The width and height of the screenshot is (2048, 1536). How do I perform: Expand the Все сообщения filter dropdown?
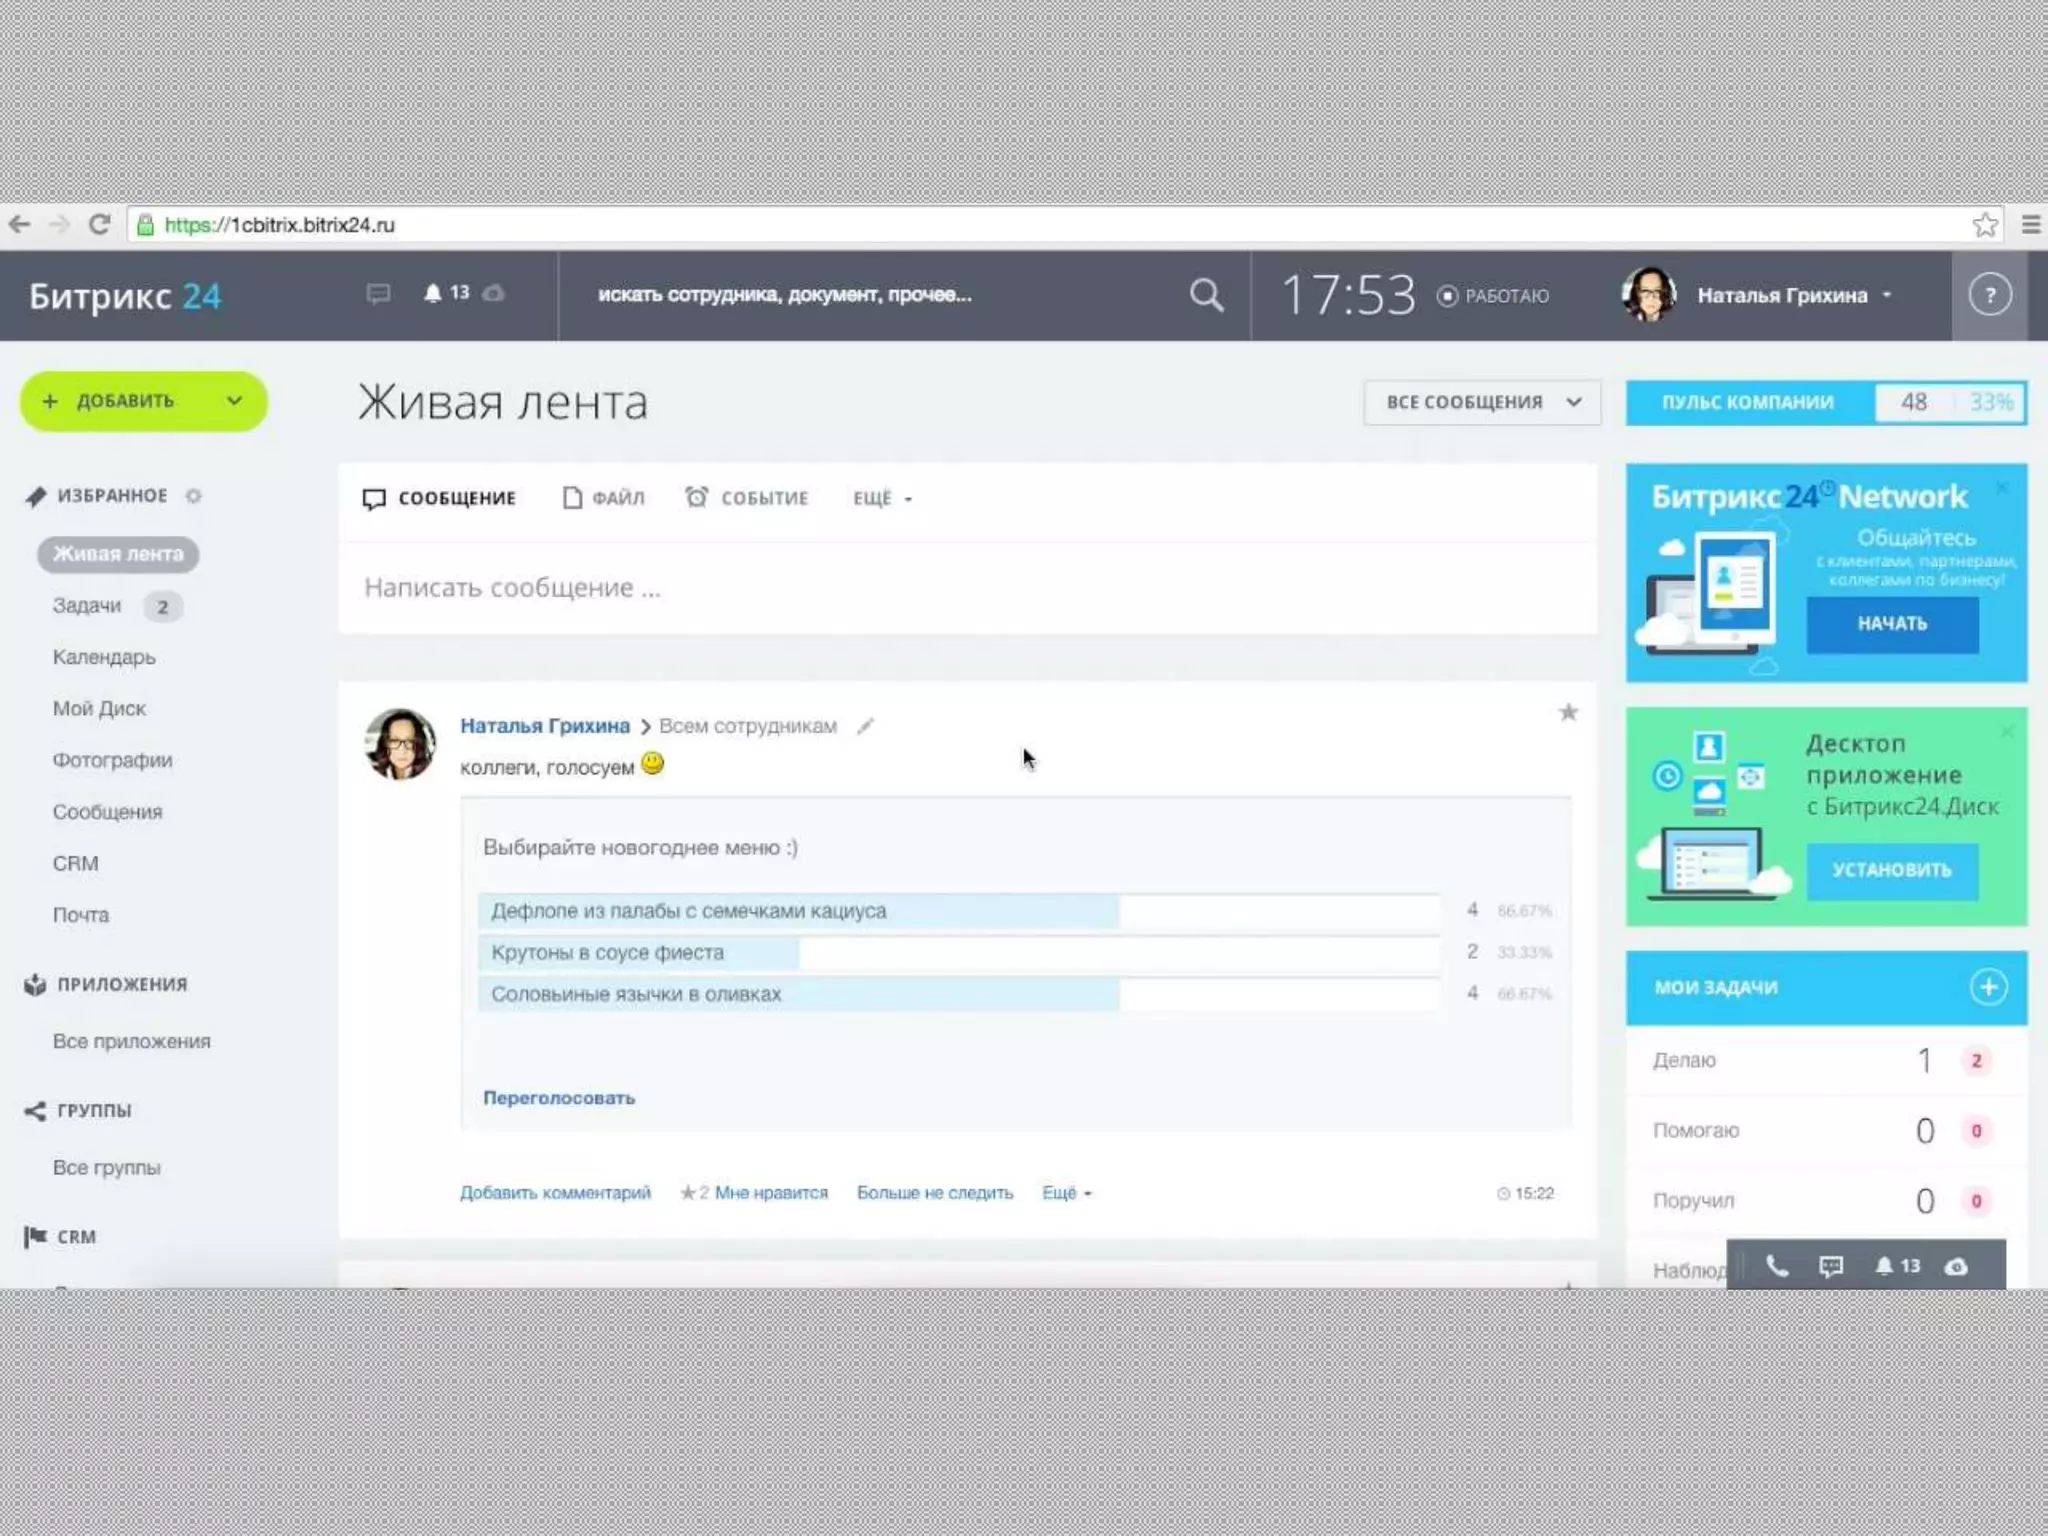pos(1482,402)
